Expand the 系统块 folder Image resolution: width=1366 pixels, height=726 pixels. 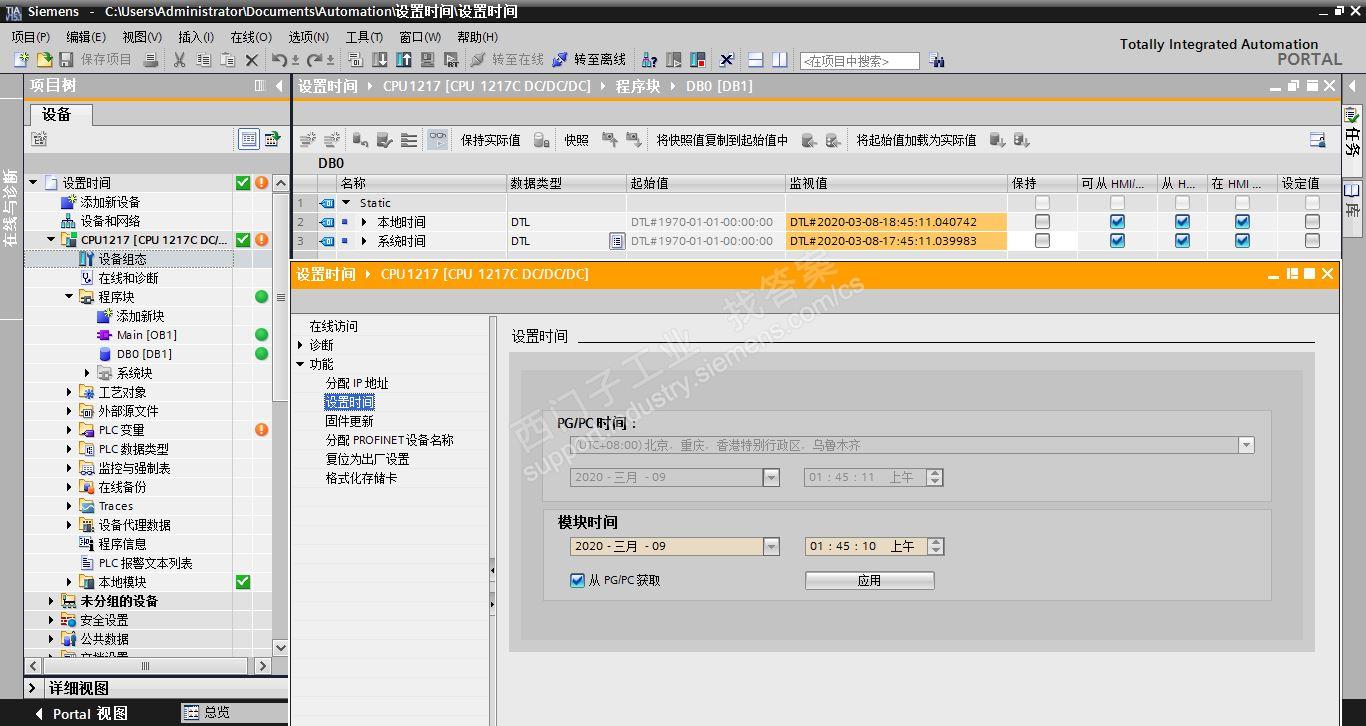coord(87,373)
